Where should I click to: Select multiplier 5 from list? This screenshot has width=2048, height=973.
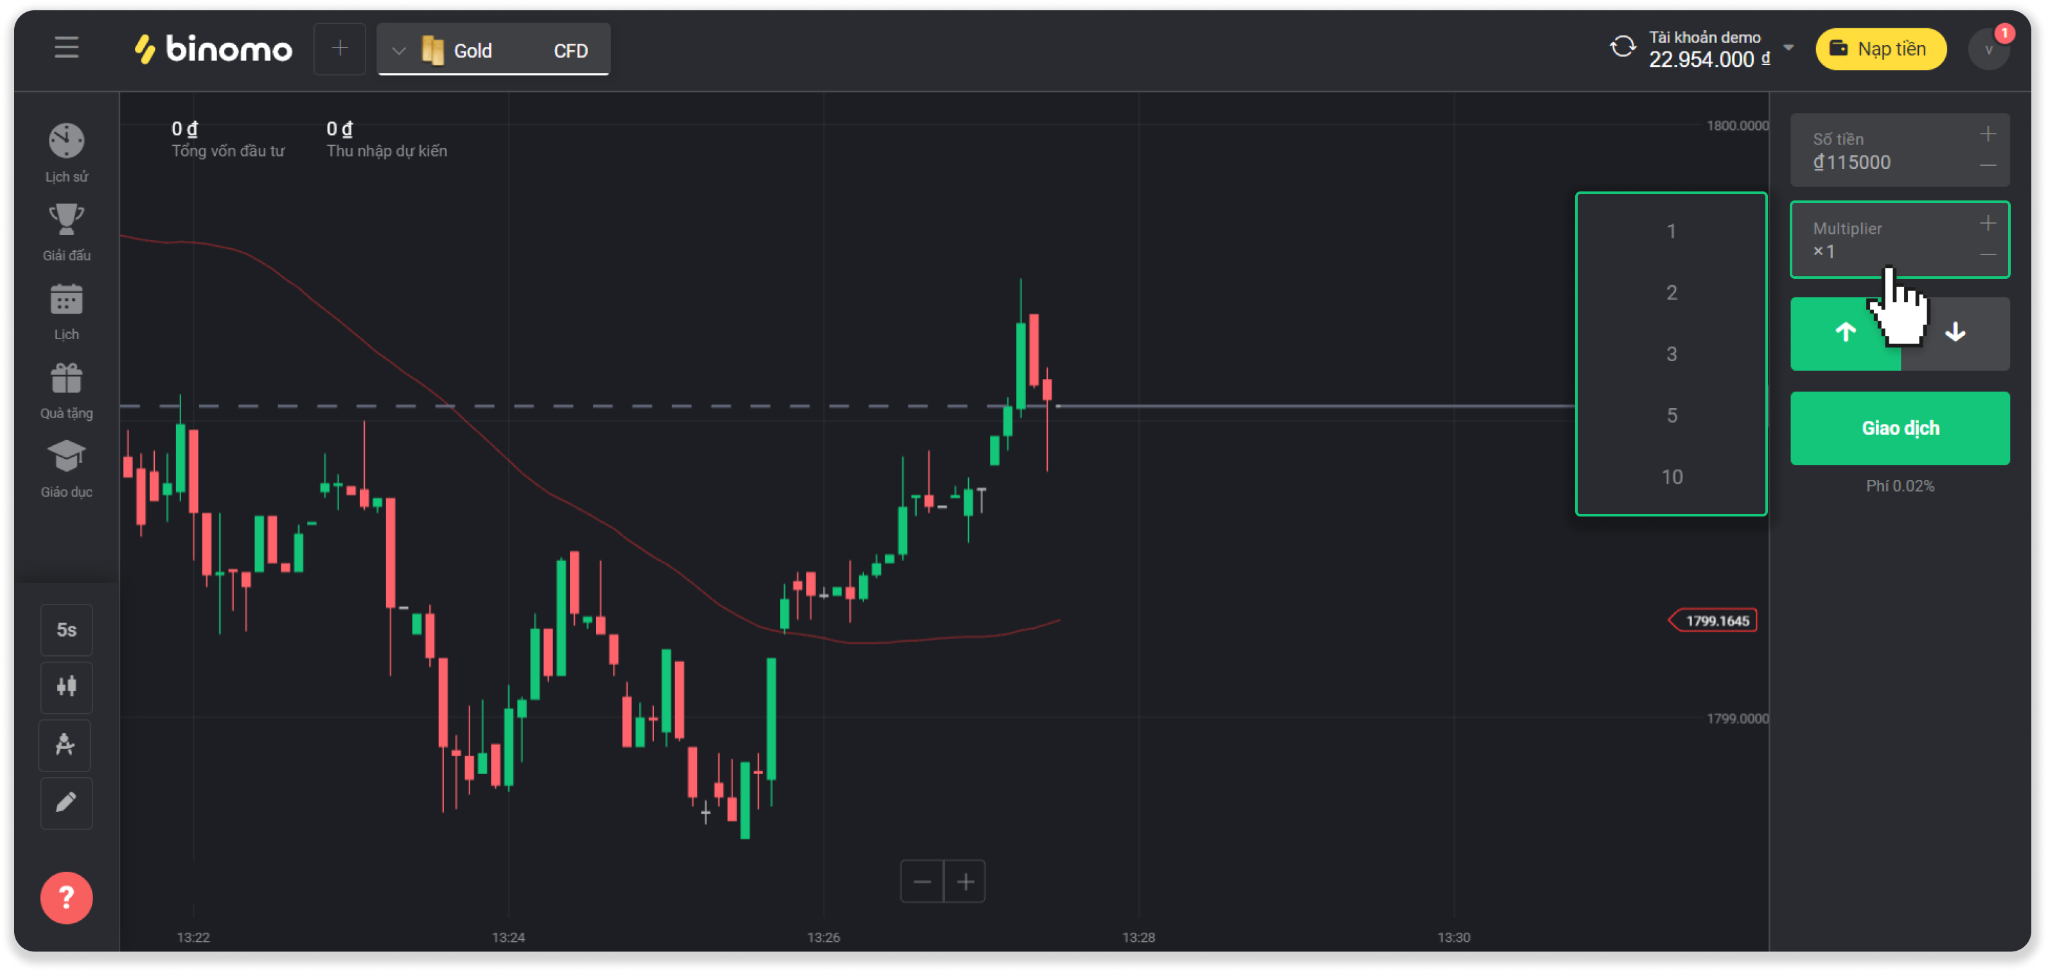[x=1671, y=415]
